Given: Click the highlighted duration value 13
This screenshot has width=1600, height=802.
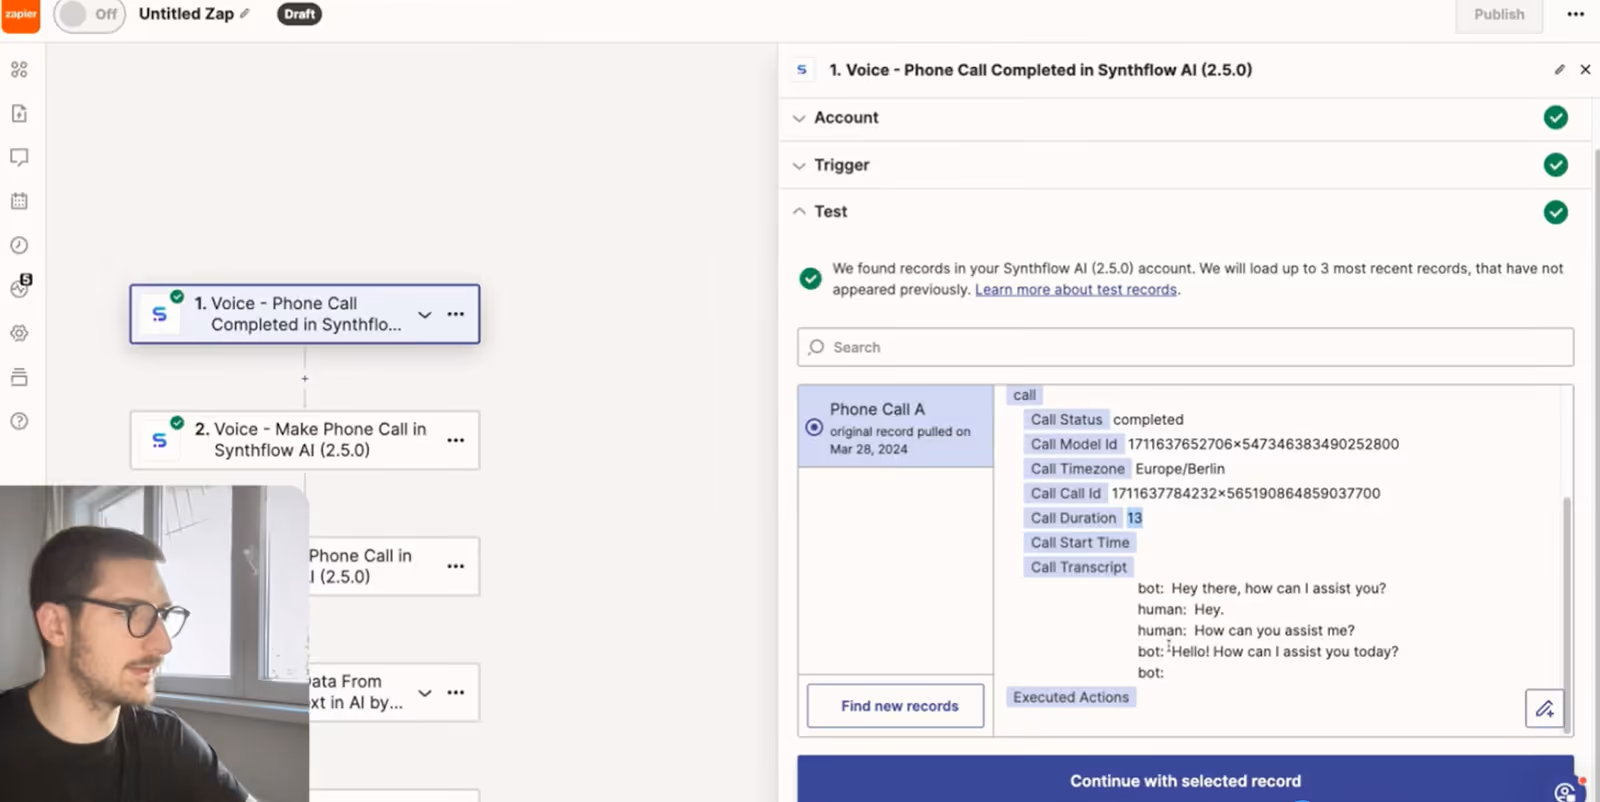Looking at the screenshot, I should 1134,518.
